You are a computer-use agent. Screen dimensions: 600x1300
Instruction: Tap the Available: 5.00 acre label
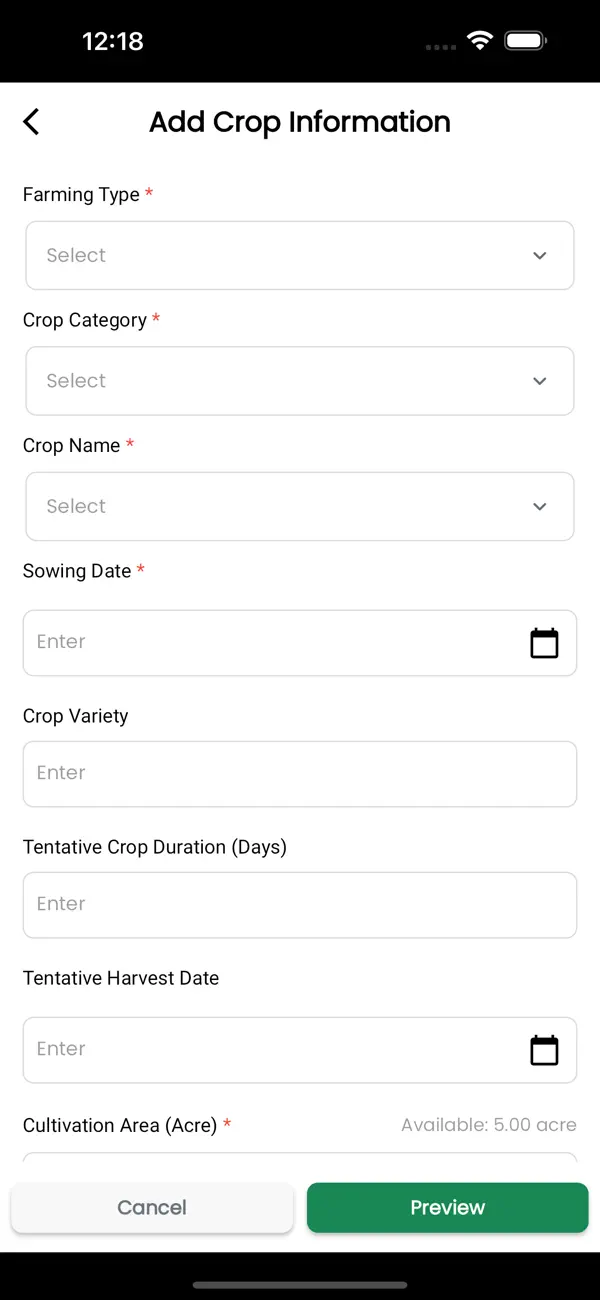click(x=488, y=1124)
